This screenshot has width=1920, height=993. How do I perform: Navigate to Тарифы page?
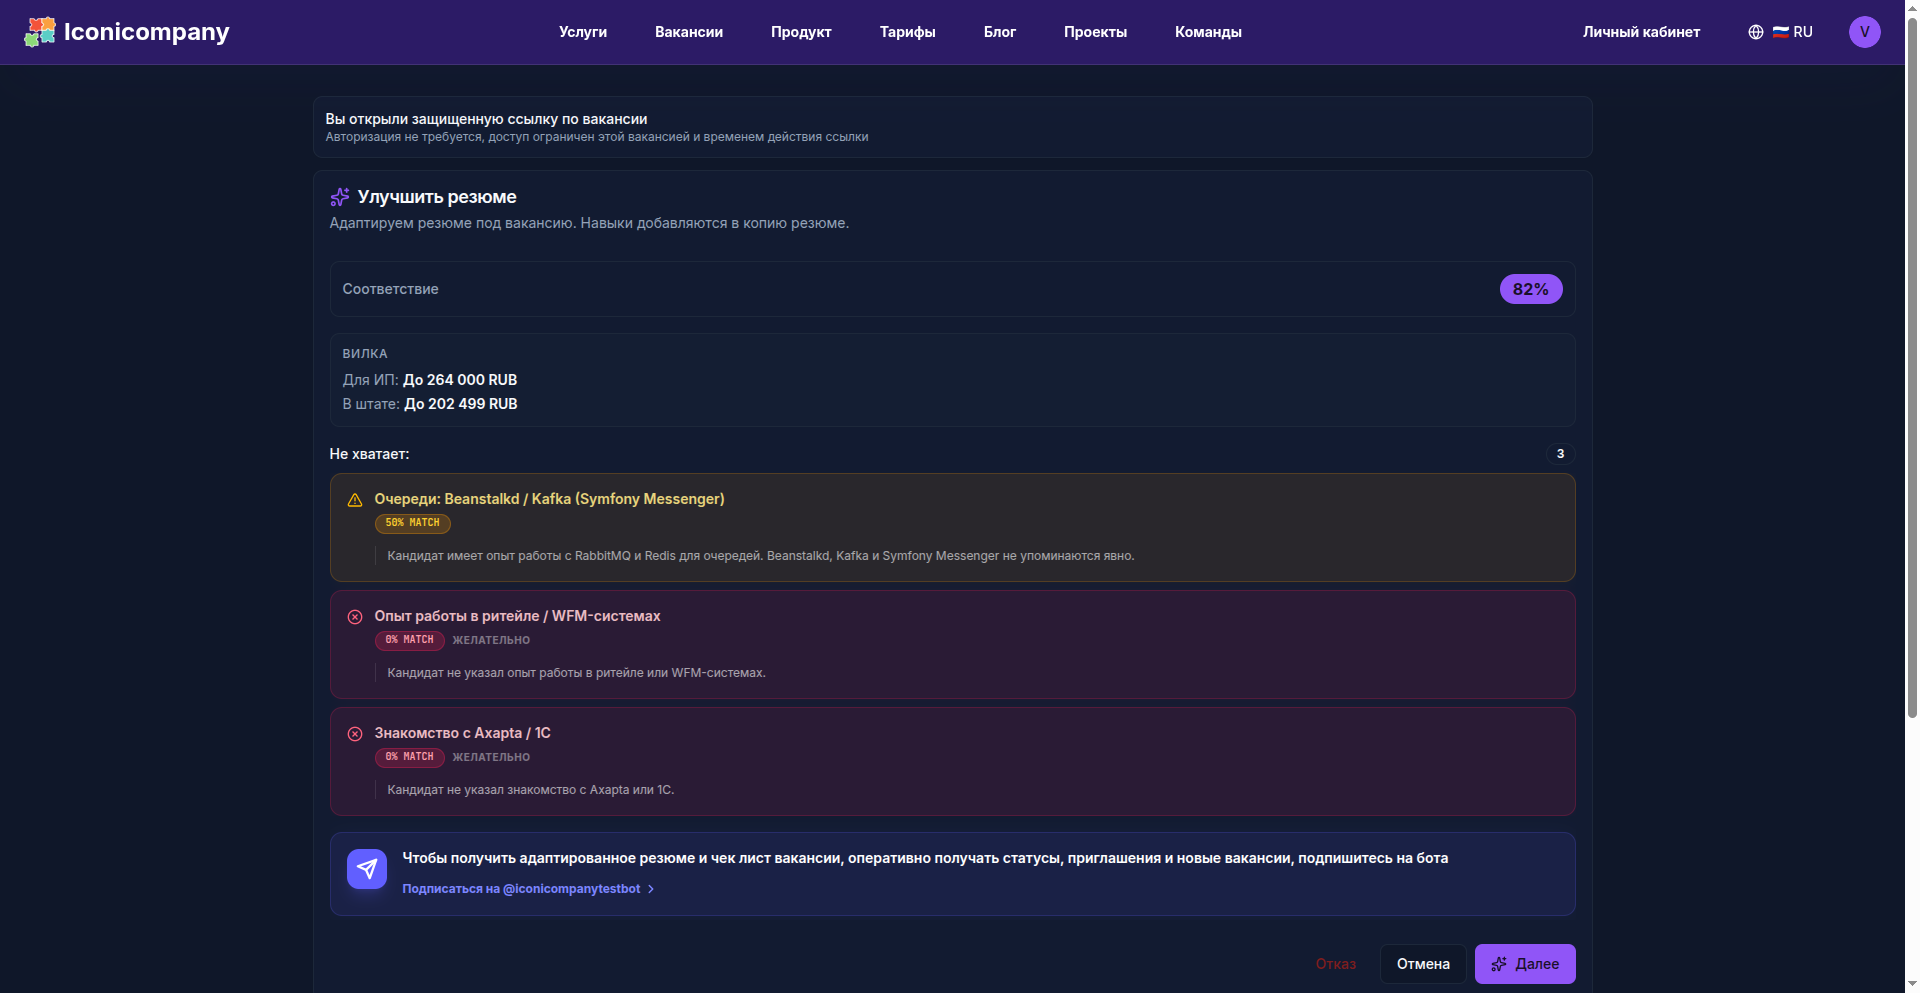[908, 32]
